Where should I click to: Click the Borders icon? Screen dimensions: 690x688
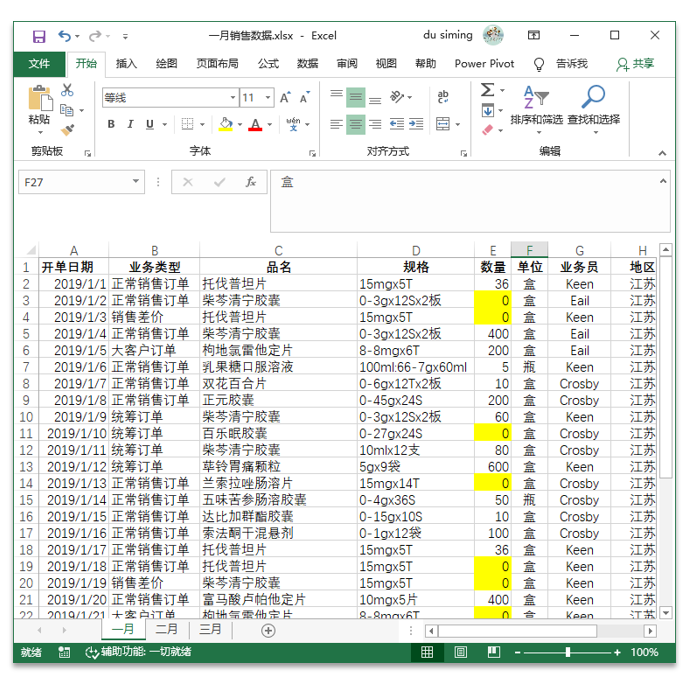tap(187, 124)
